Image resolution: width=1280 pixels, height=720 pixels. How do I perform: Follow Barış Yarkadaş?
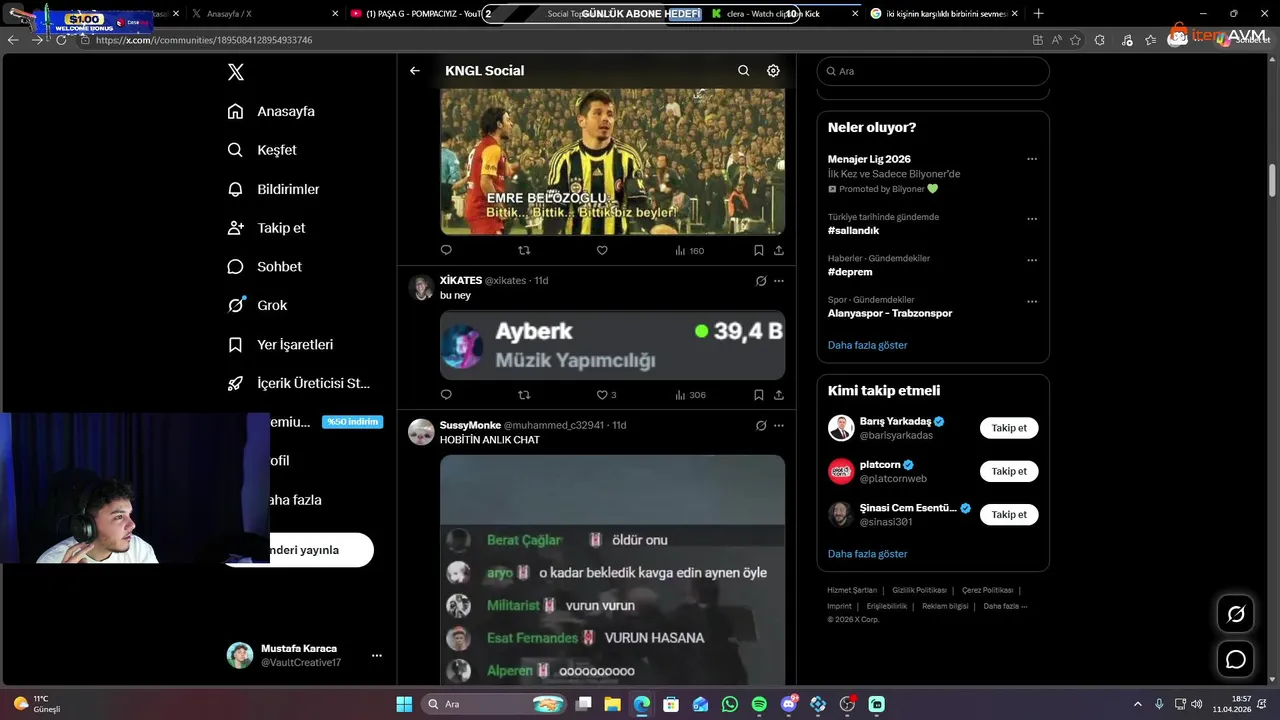1009,428
